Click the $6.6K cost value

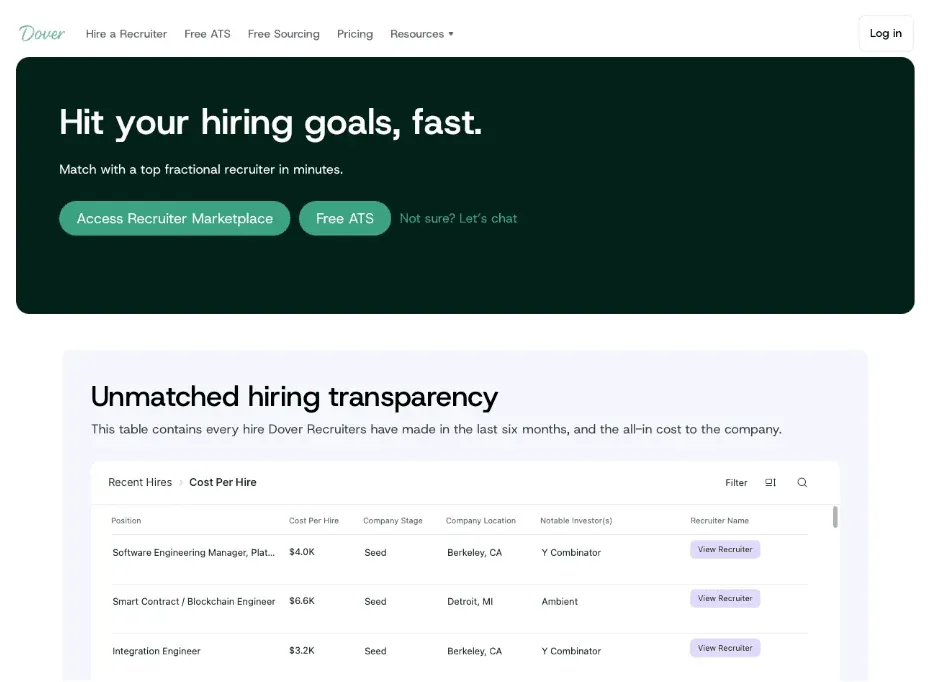tap(301, 601)
